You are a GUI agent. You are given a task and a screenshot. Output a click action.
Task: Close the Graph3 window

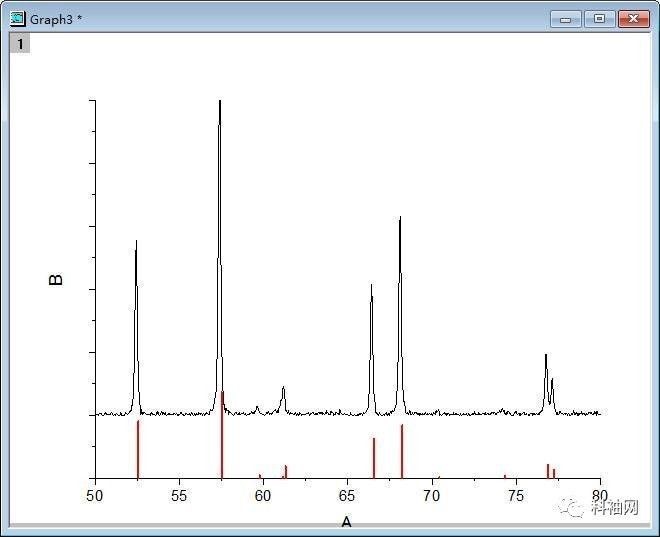click(x=633, y=19)
